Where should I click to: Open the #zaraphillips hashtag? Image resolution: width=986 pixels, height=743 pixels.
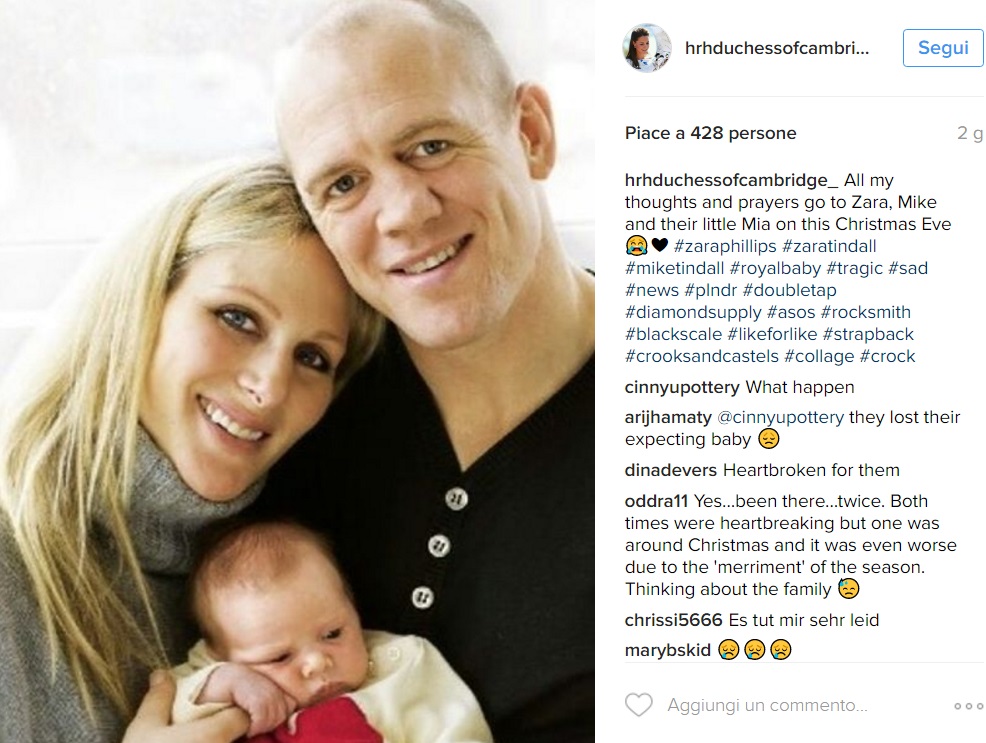pos(725,246)
